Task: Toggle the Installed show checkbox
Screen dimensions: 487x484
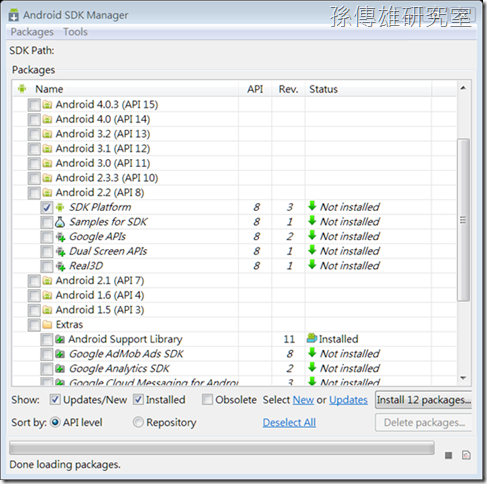Action: coord(138,399)
